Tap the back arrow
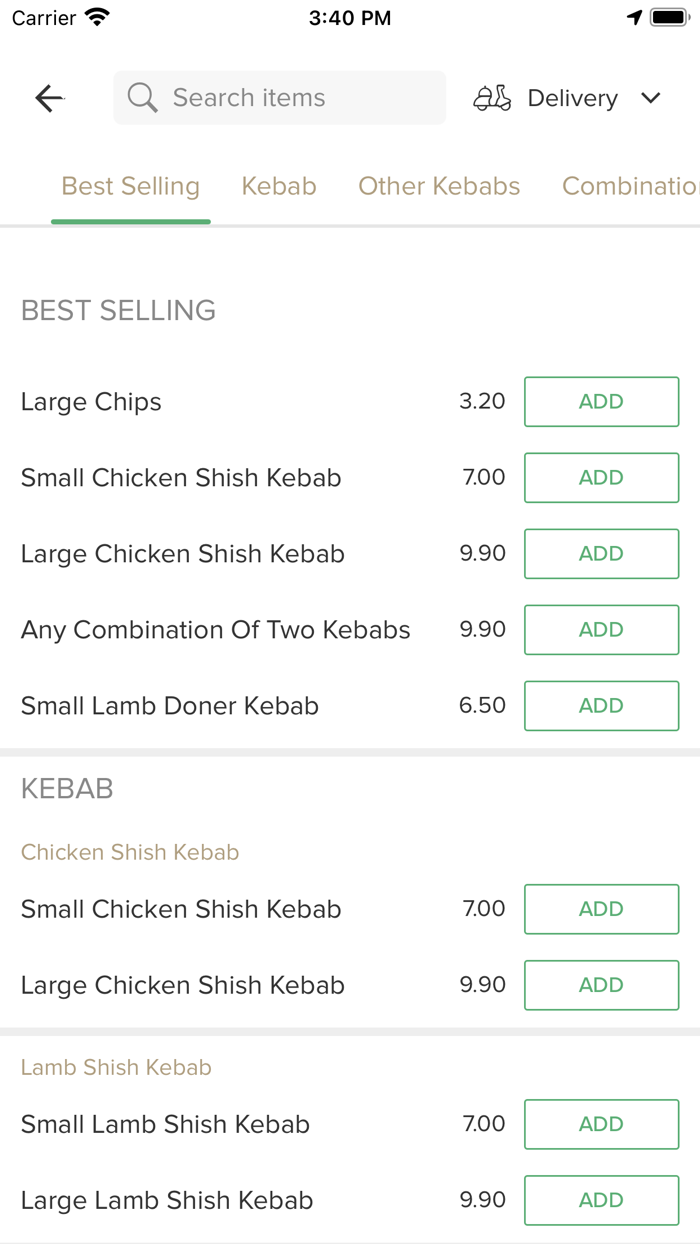This screenshot has width=700, height=1244. [48, 98]
